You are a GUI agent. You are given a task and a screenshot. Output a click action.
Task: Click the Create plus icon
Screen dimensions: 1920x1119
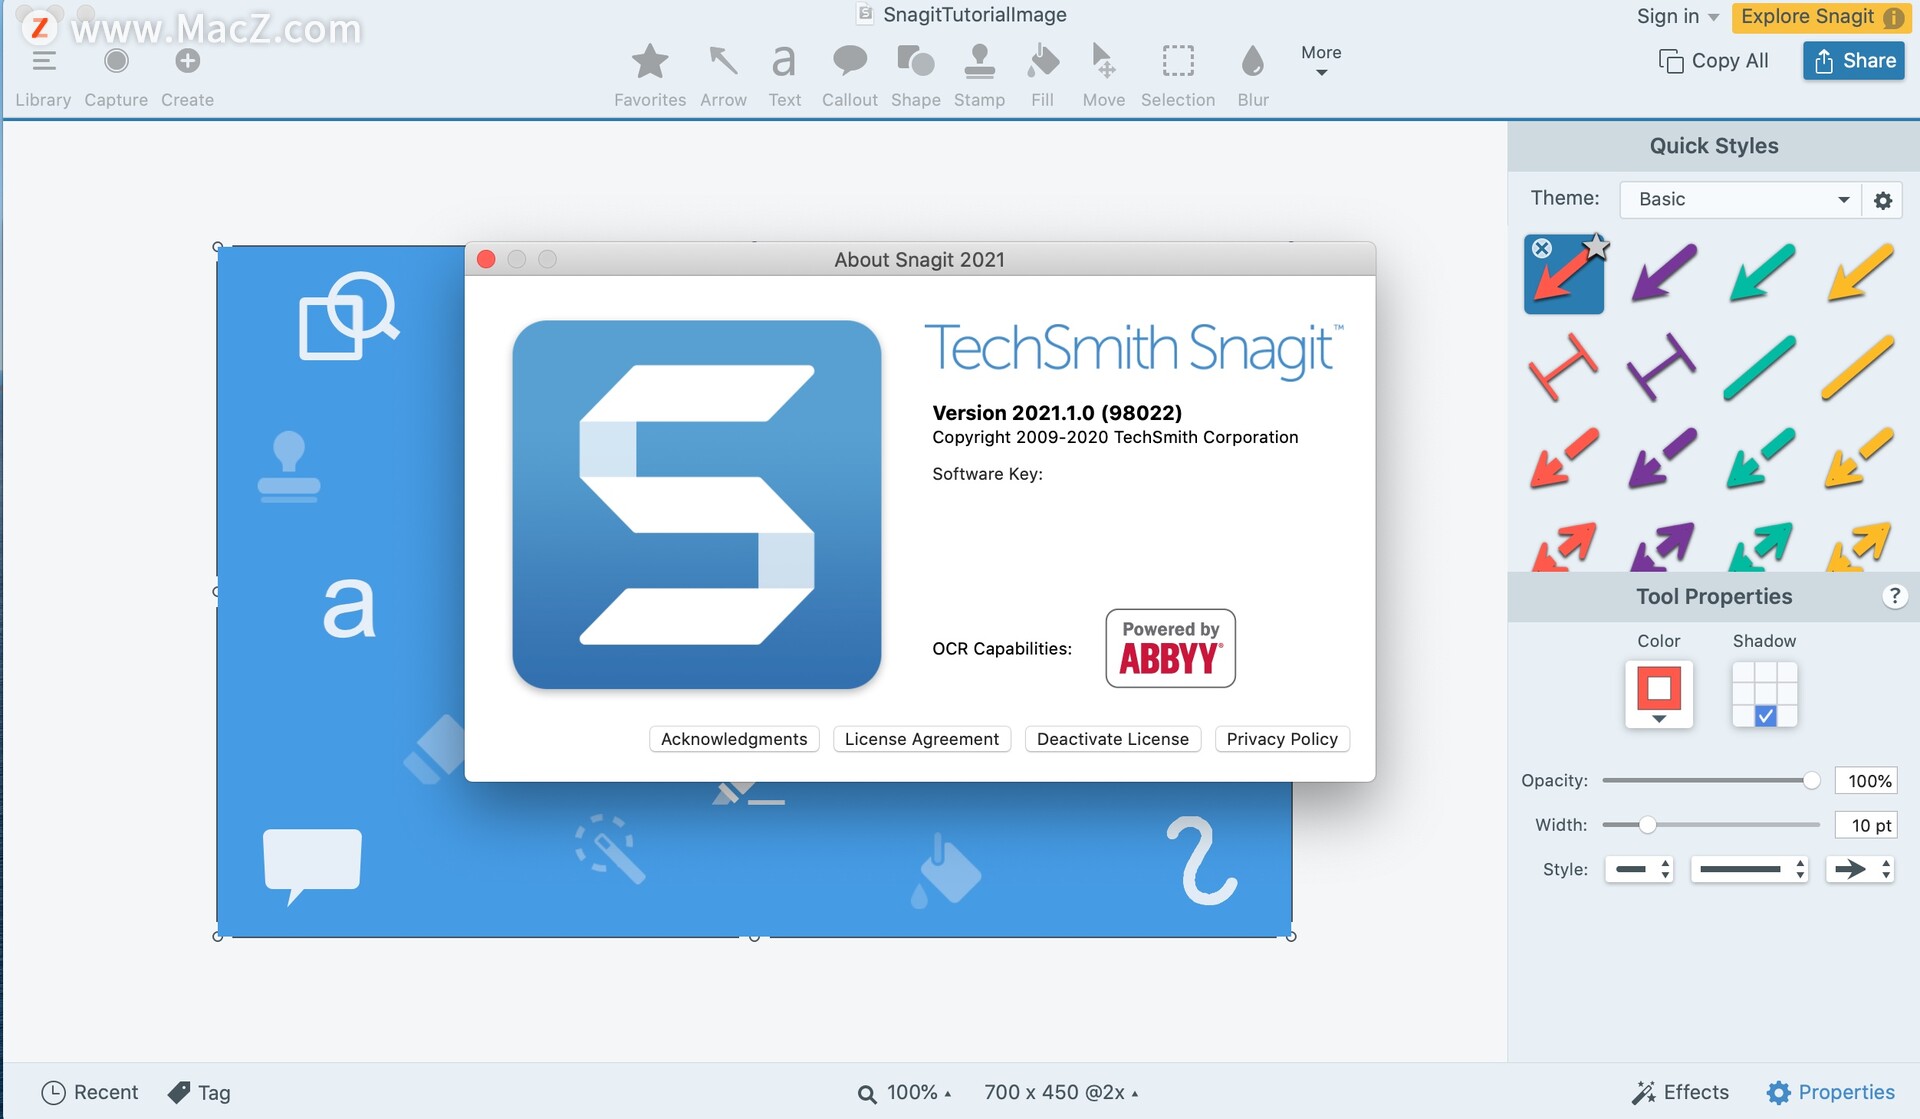tap(187, 61)
